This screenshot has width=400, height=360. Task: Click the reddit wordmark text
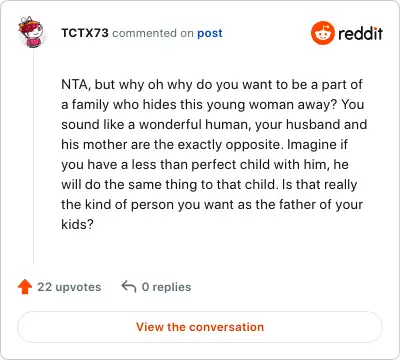pos(360,34)
